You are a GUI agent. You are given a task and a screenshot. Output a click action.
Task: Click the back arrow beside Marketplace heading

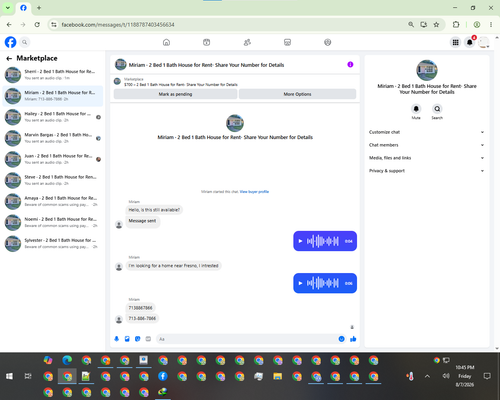(x=9, y=59)
